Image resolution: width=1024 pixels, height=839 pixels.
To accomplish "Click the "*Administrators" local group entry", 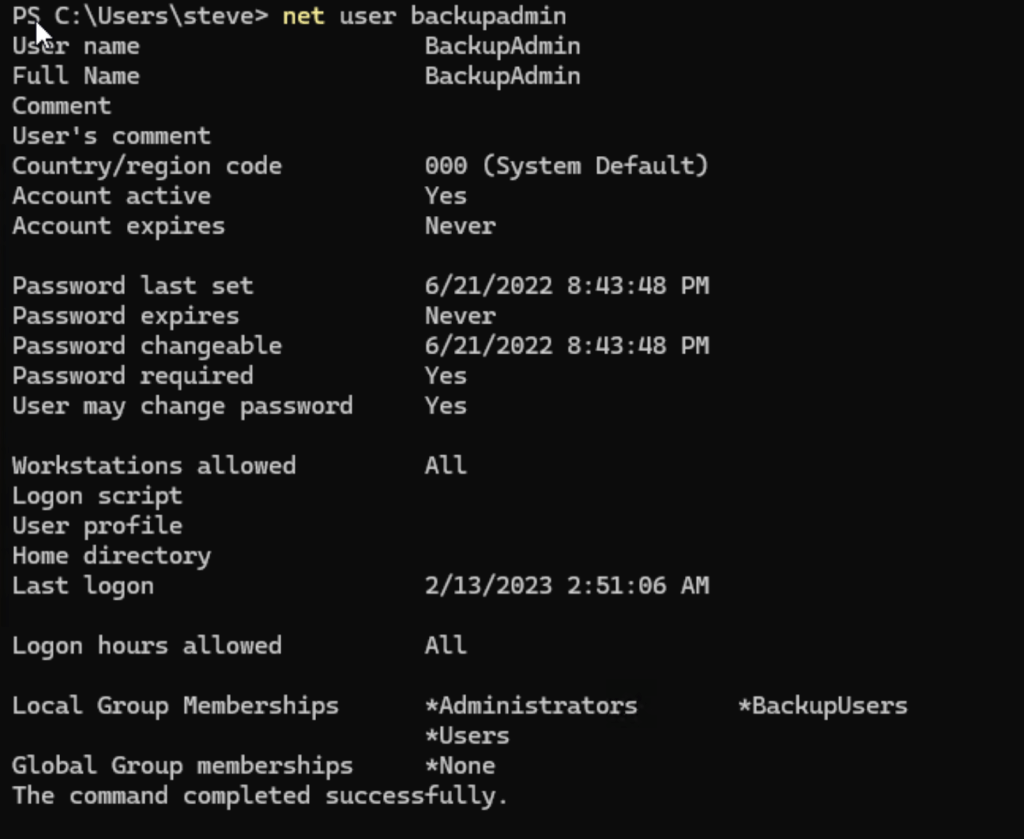I will click(x=531, y=706).
